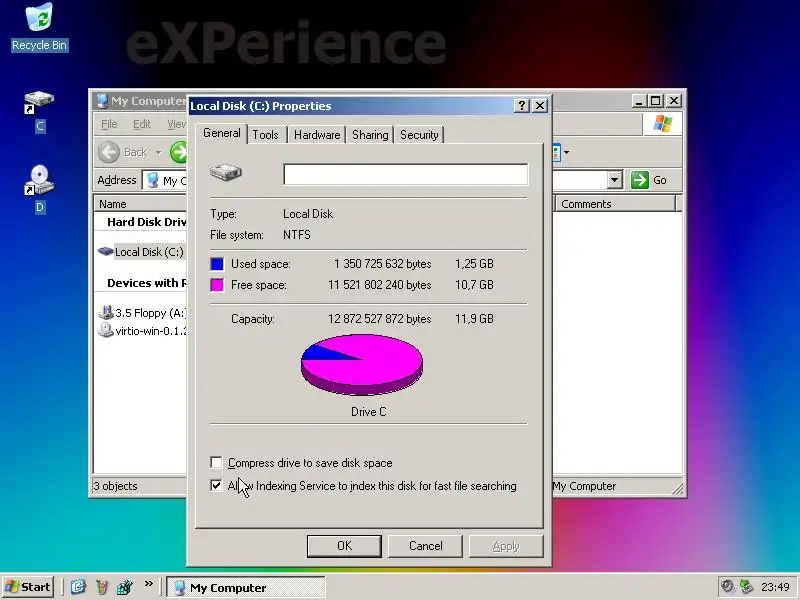Open the Back button history dropdown arrow

[x=159, y=153]
